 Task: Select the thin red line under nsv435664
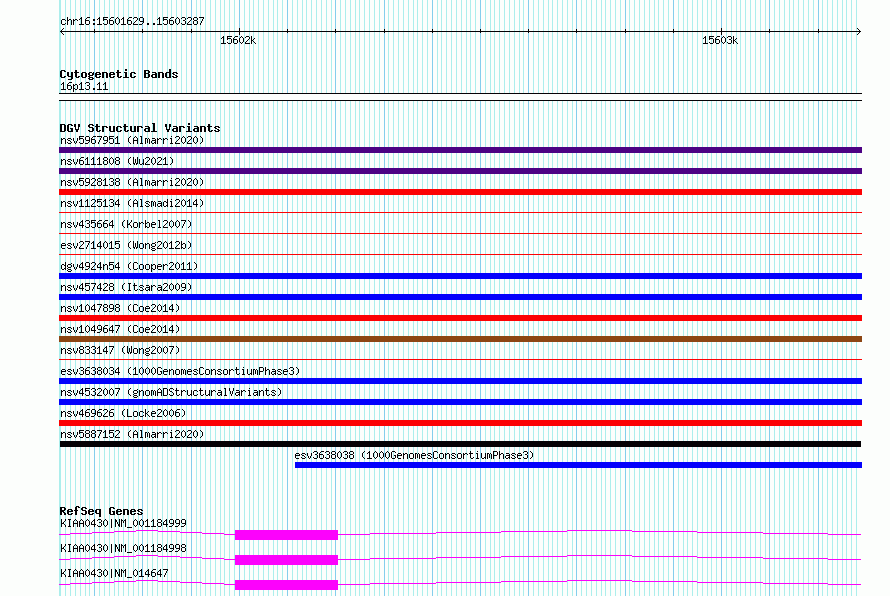(x=460, y=233)
